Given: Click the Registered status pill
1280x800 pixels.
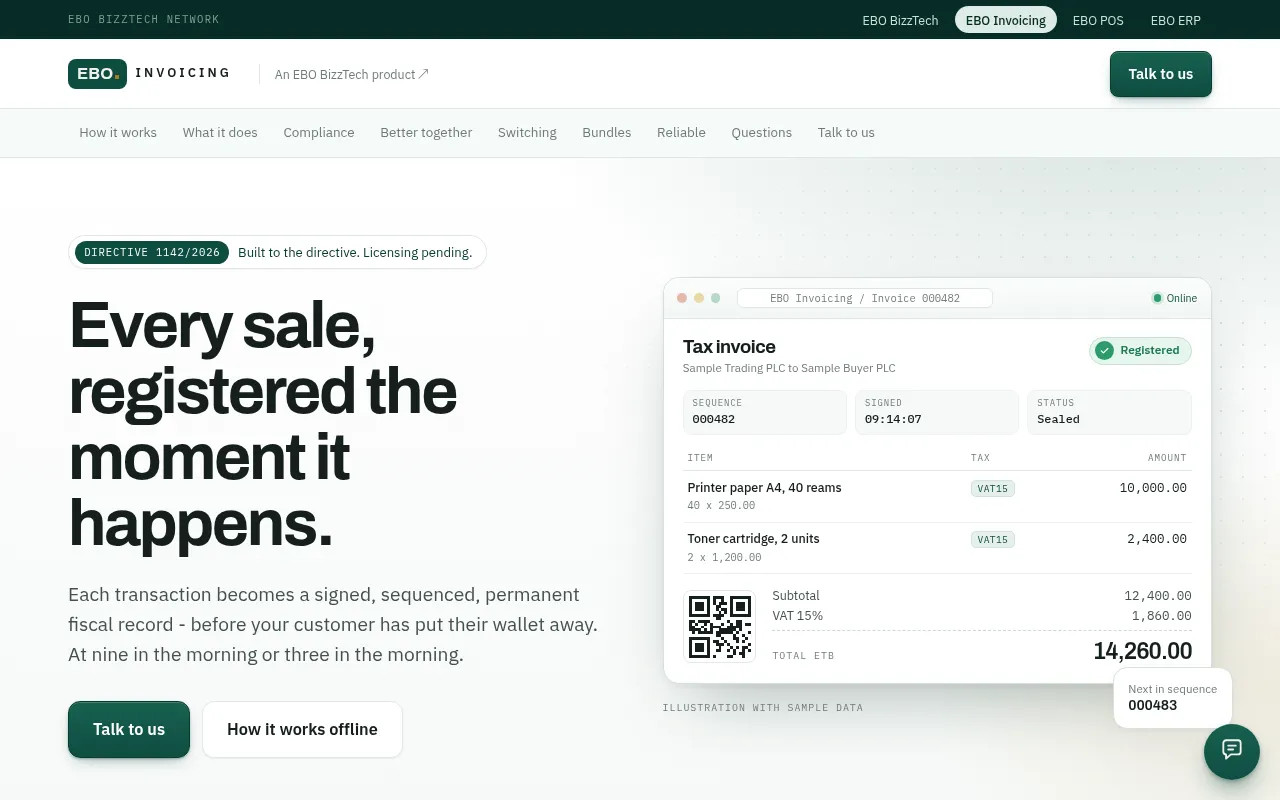Looking at the screenshot, I should click(1140, 350).
